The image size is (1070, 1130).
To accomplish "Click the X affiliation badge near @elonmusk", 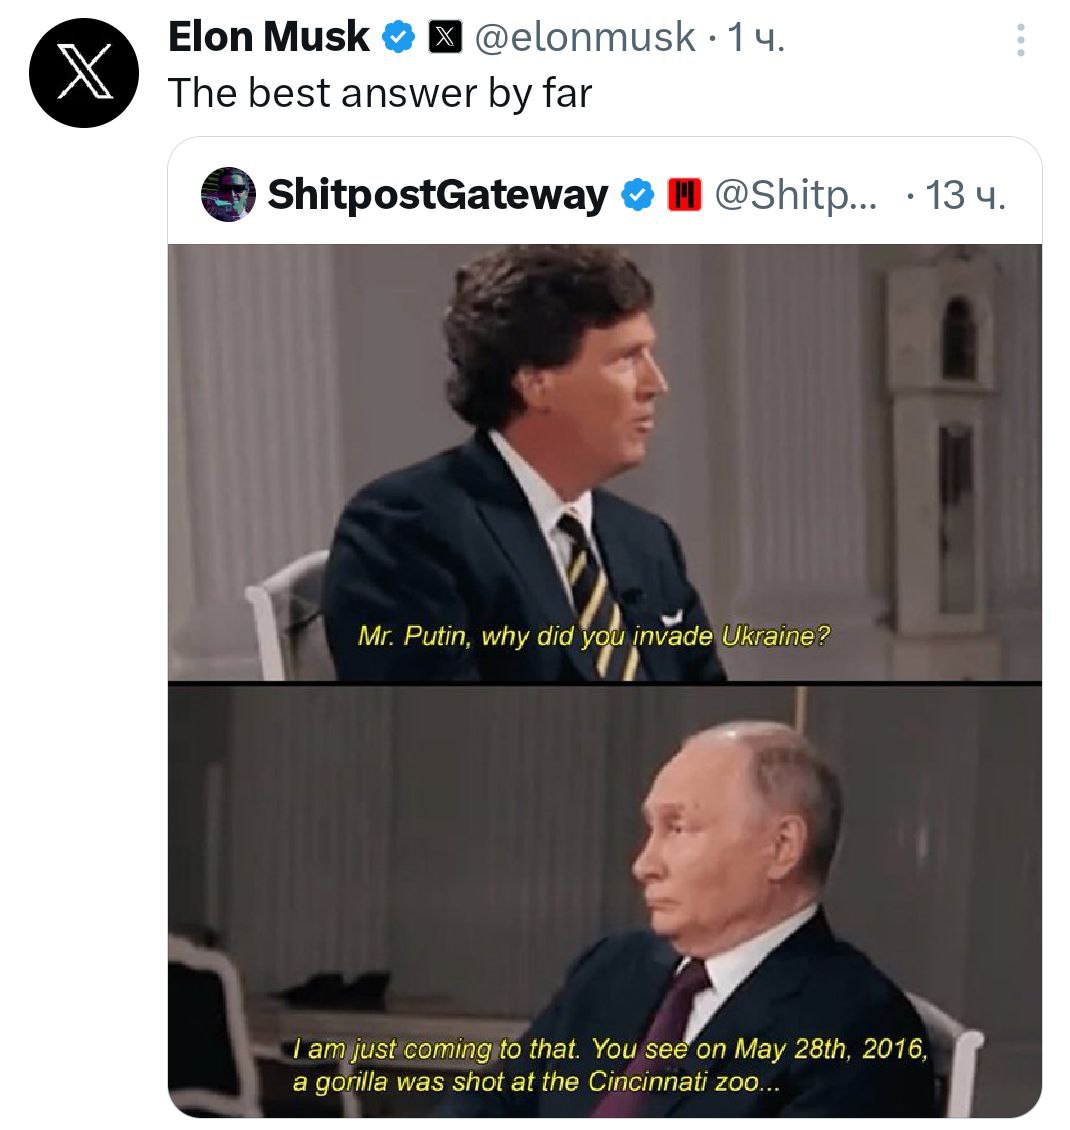I will (x=445, y=37).
